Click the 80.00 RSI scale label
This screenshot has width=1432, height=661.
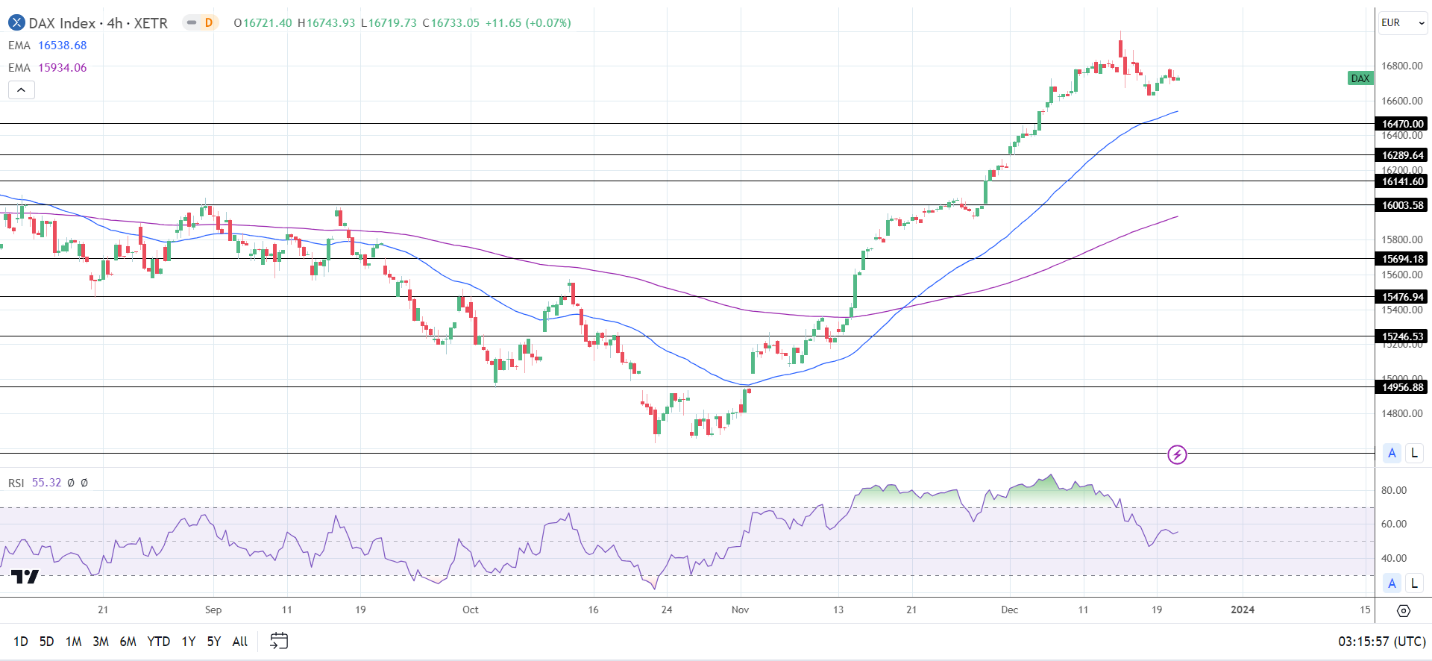click(x=1394, y=490)
